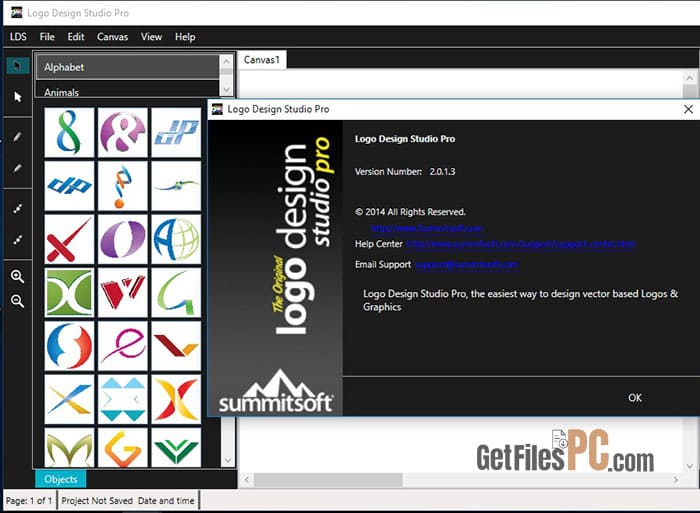Switch to the Canvas1 tab

pyautogui.click(x=262, y=59)
